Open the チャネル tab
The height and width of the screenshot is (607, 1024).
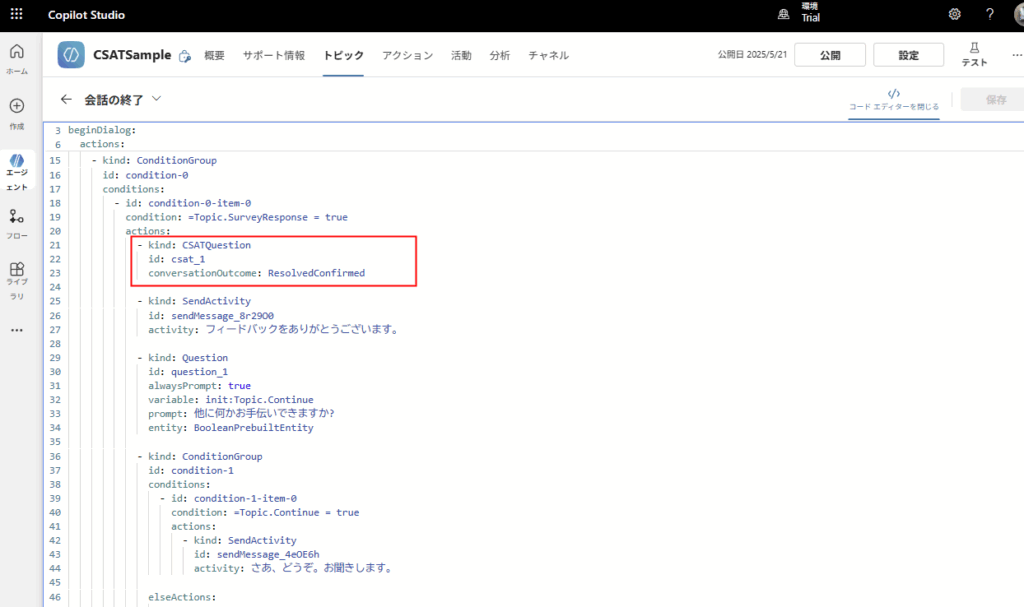tap(549, 56)
